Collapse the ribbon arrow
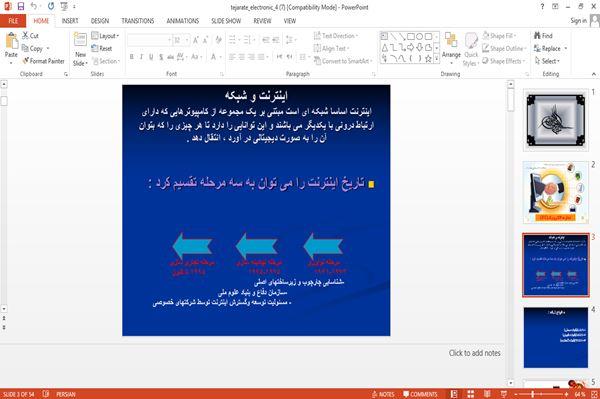This screenshot has width=600, height=399. (x=593, y=74)
